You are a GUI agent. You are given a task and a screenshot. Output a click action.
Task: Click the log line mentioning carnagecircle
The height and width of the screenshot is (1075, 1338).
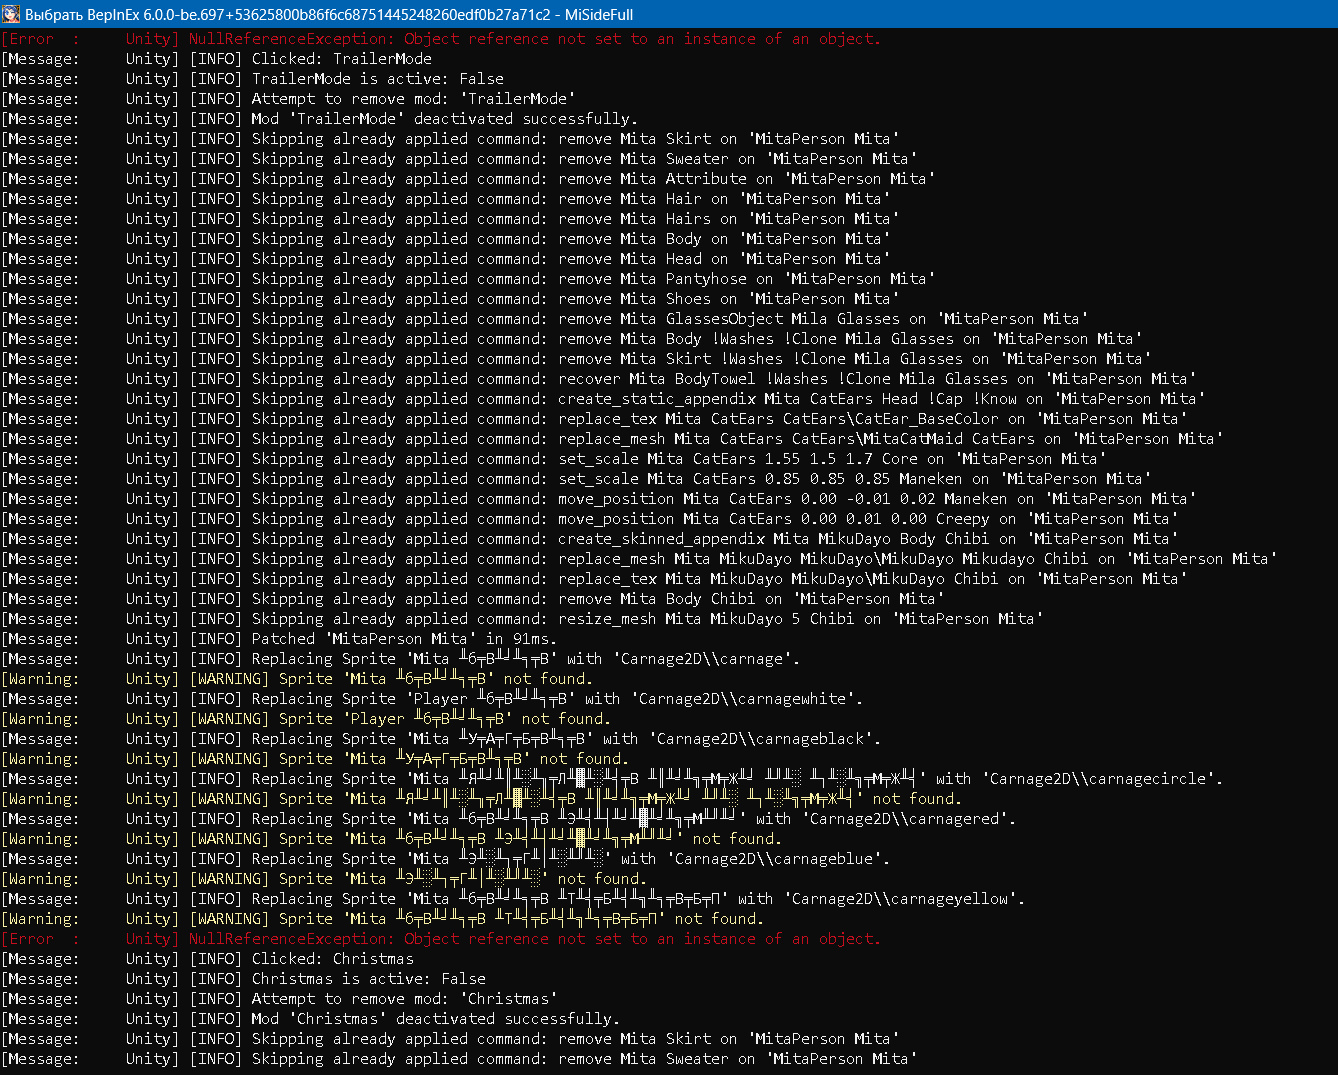(x=700, y=779)
